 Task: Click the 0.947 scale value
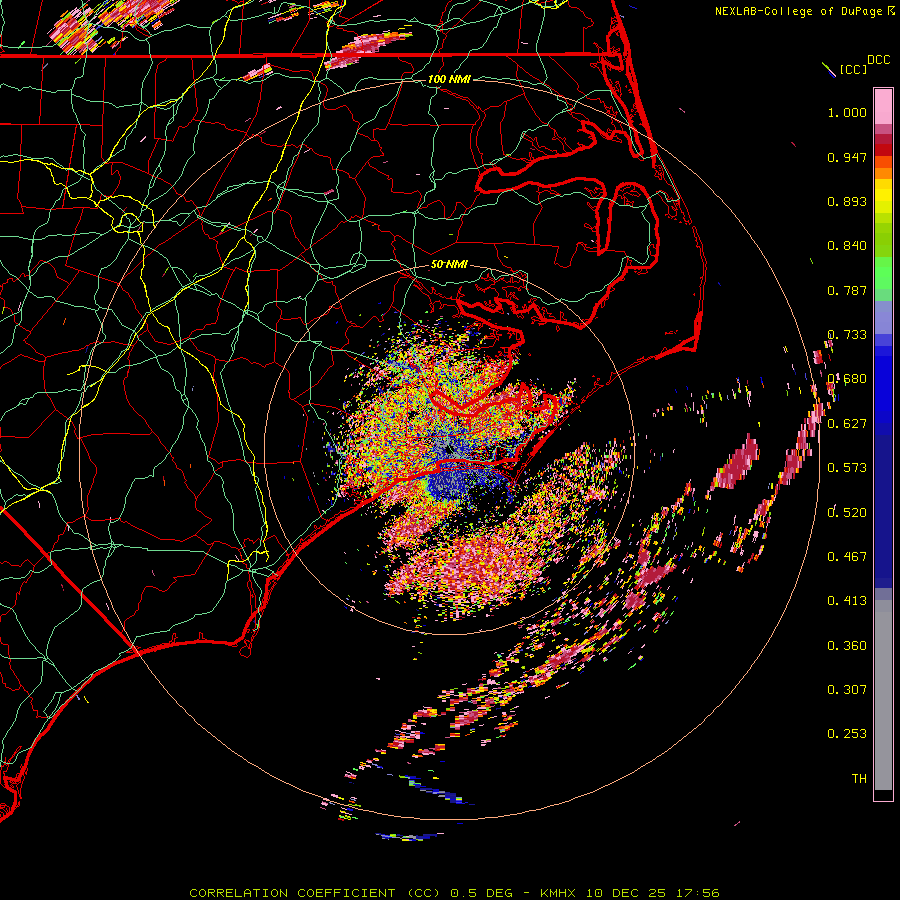coord(847,157)
